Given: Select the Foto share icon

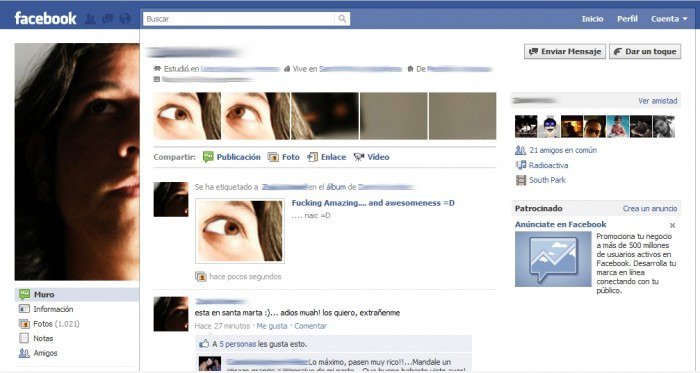Looking at the screenshot, I should (273, 157).
